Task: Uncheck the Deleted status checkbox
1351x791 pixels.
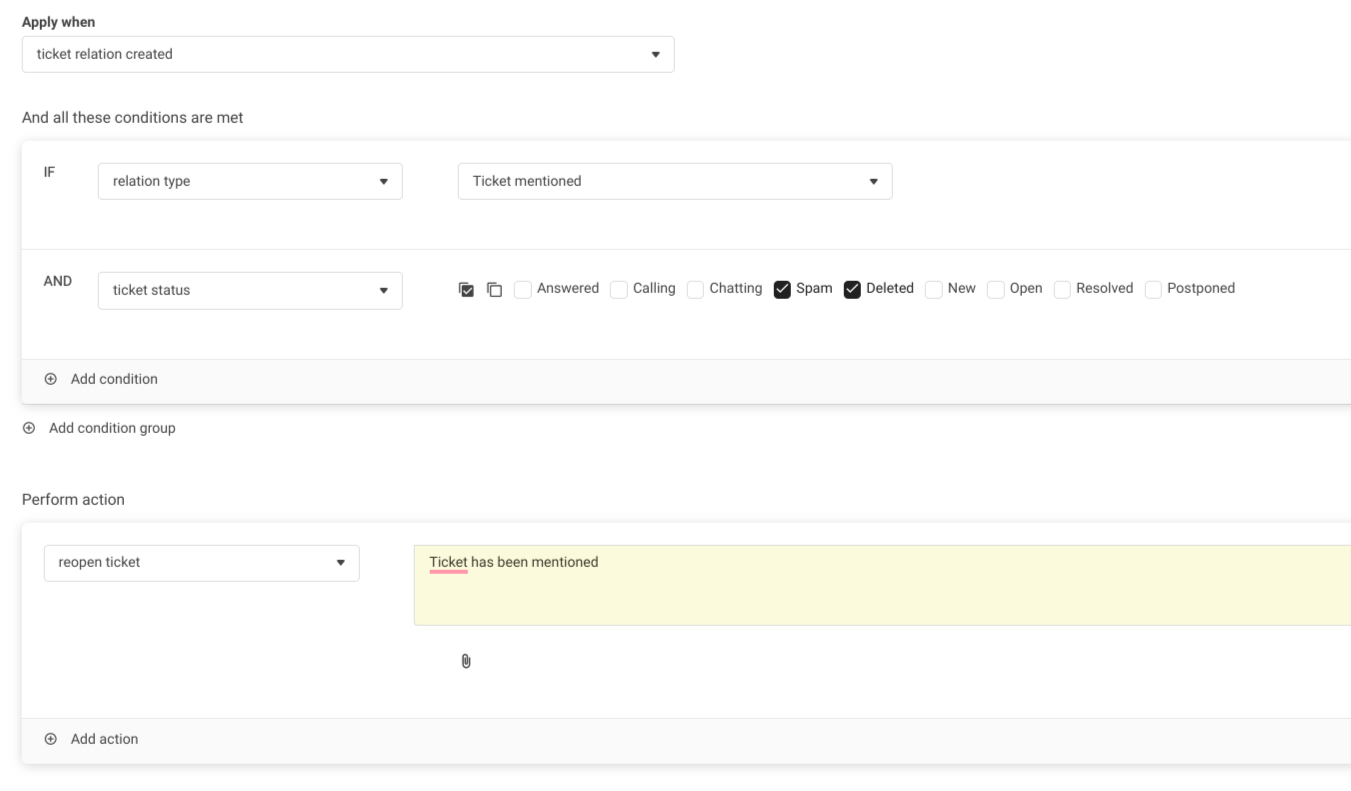Action: [x=853, y=289]
